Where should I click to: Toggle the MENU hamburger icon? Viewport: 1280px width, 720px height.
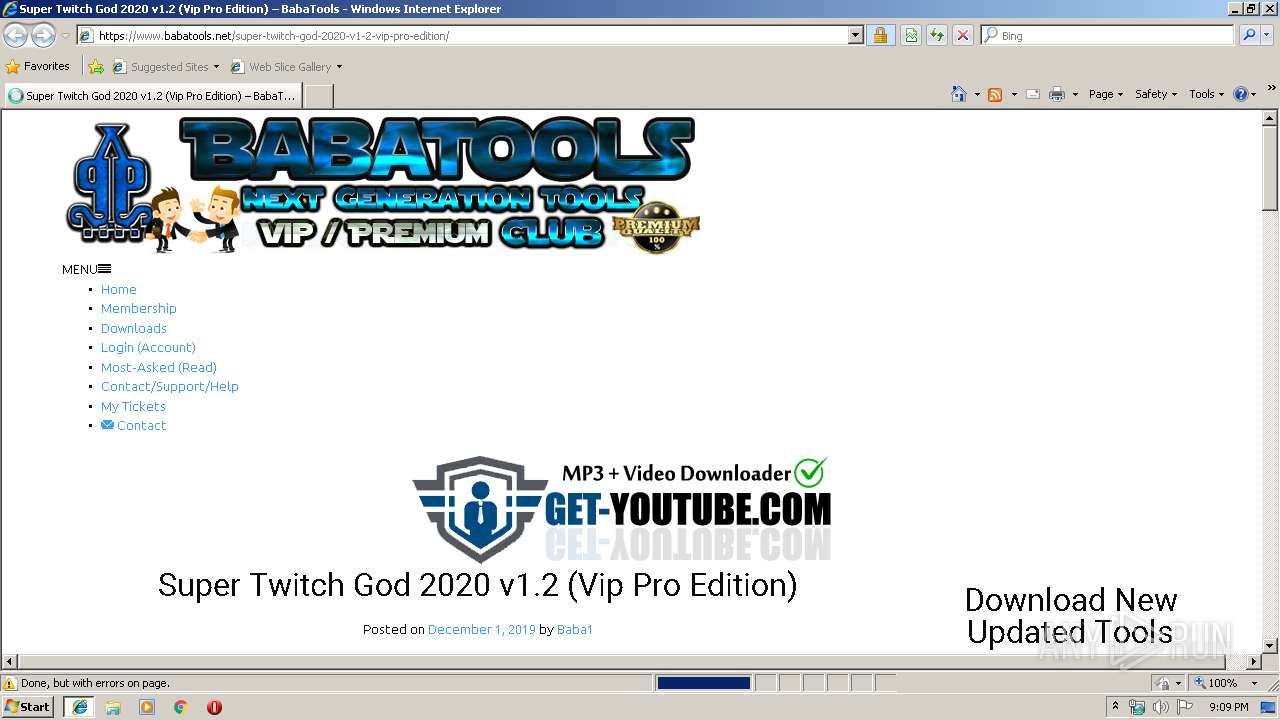coord(104,269)
